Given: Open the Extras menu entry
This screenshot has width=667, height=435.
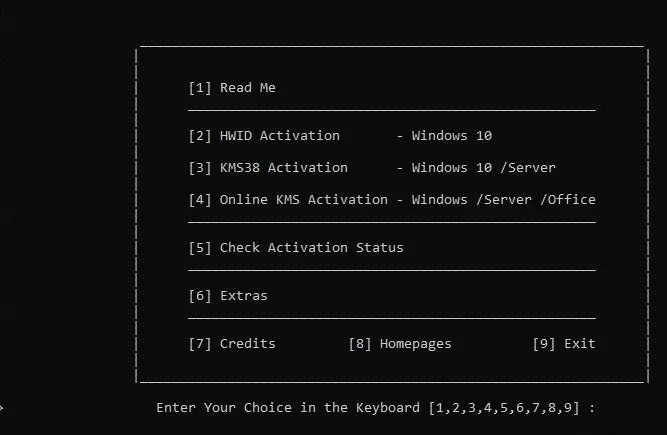Looking at the screenshot, I should (x=228, y=296).
